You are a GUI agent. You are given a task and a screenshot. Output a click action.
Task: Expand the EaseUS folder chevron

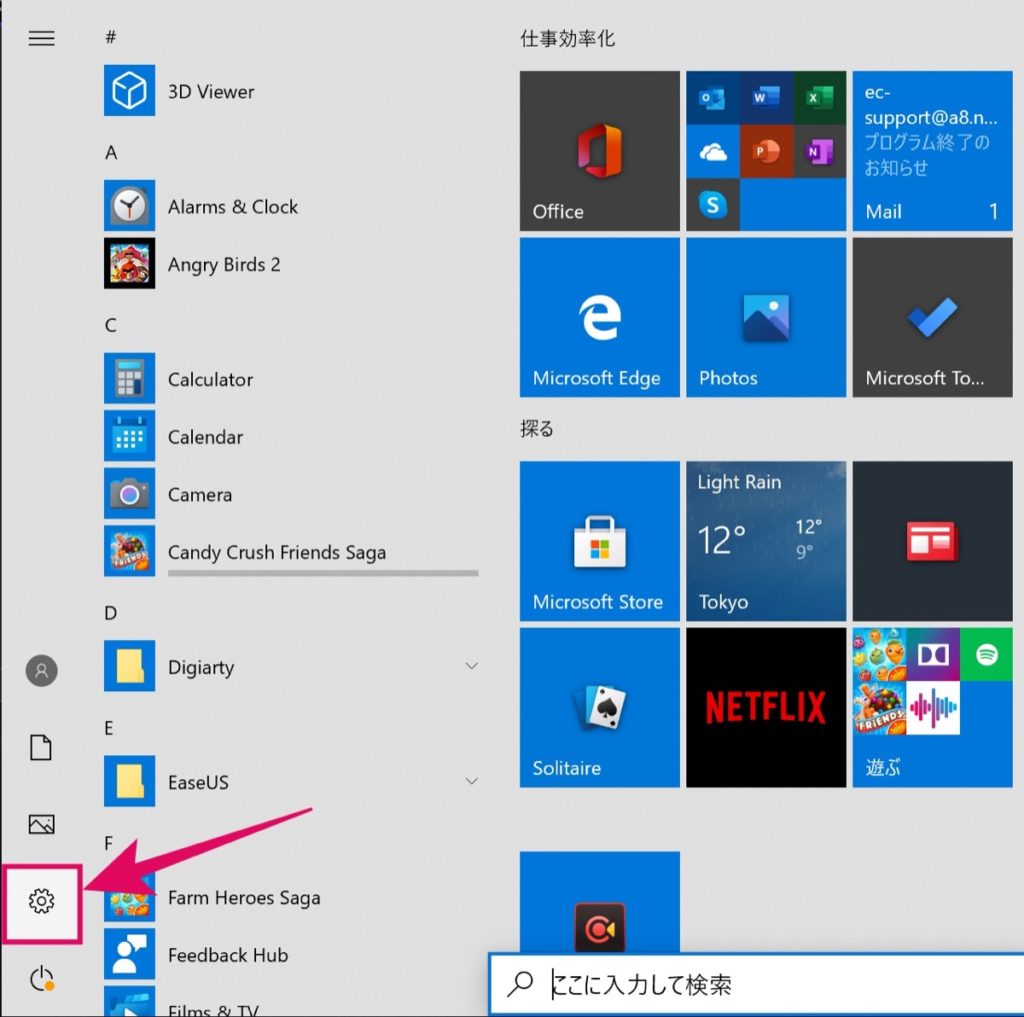pos(471,781)
